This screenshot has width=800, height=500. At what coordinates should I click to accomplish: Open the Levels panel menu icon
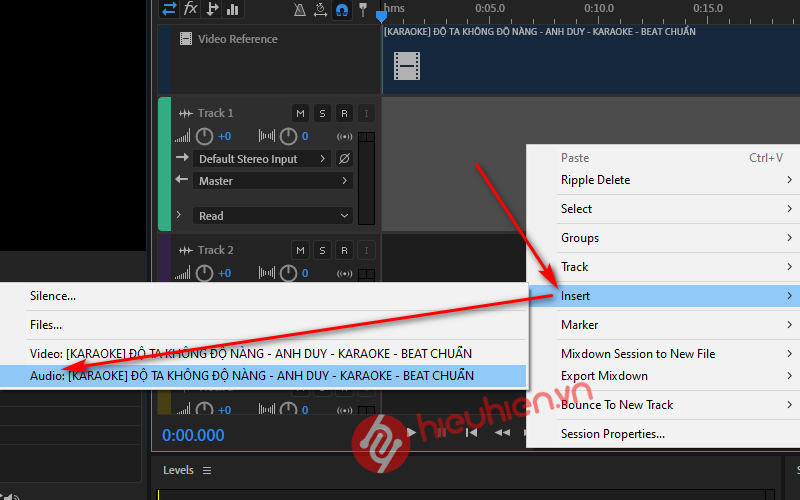[207, 470]
